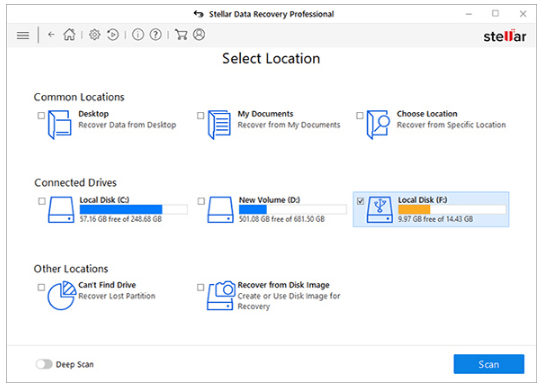Click the Local Disk (C:) usage bar

click(134, 209)
